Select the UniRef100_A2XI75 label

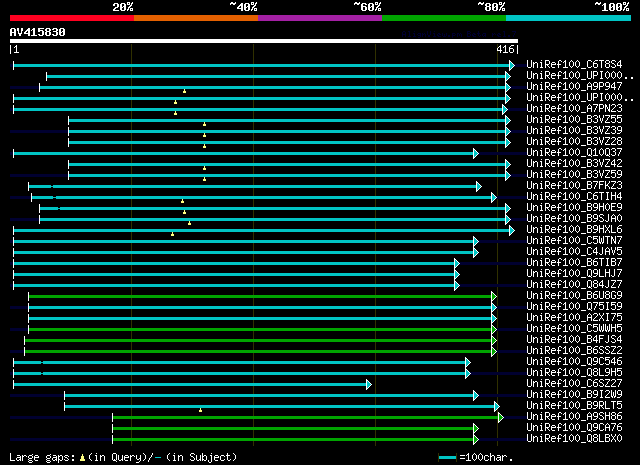click(x=574, y=318)
